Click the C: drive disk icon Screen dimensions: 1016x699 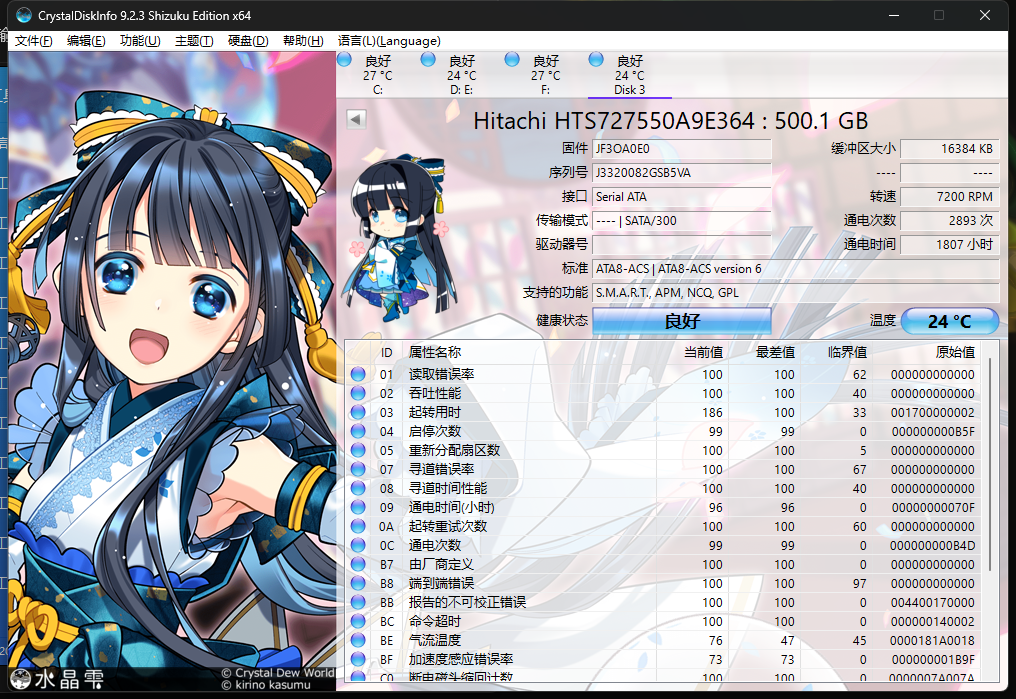(x=345, y=60)
